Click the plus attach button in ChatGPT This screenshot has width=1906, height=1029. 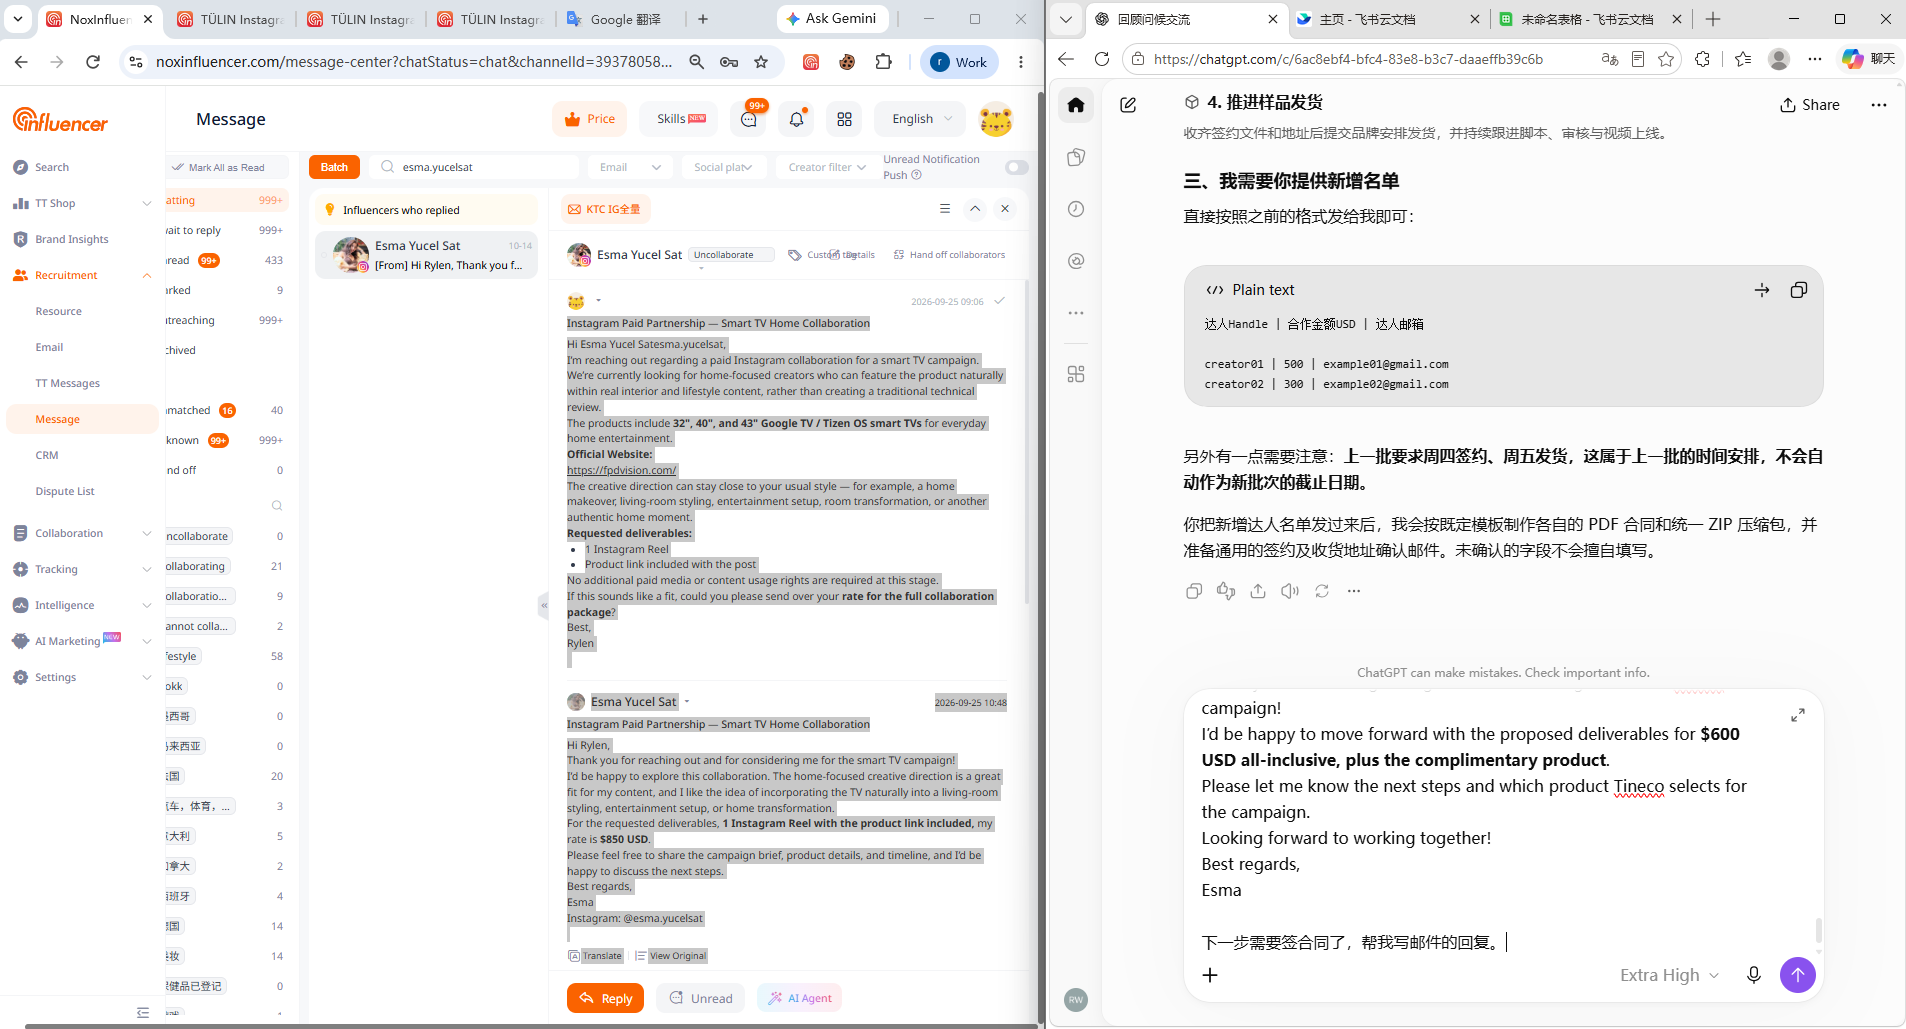1210,975
